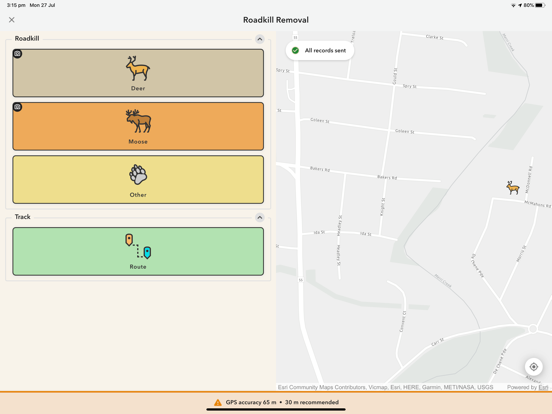
Task: Close the Roadkill Removal project
Action: click(12, 20)
